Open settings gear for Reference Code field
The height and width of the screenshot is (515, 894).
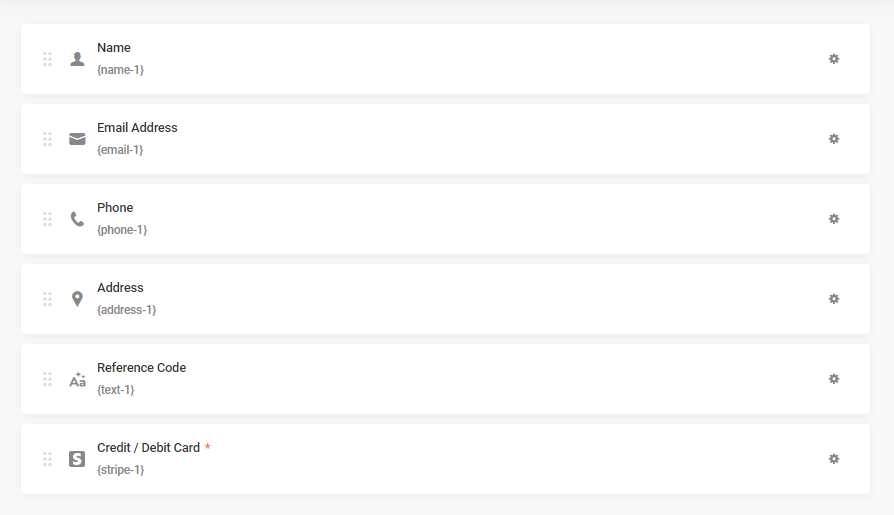834,379
